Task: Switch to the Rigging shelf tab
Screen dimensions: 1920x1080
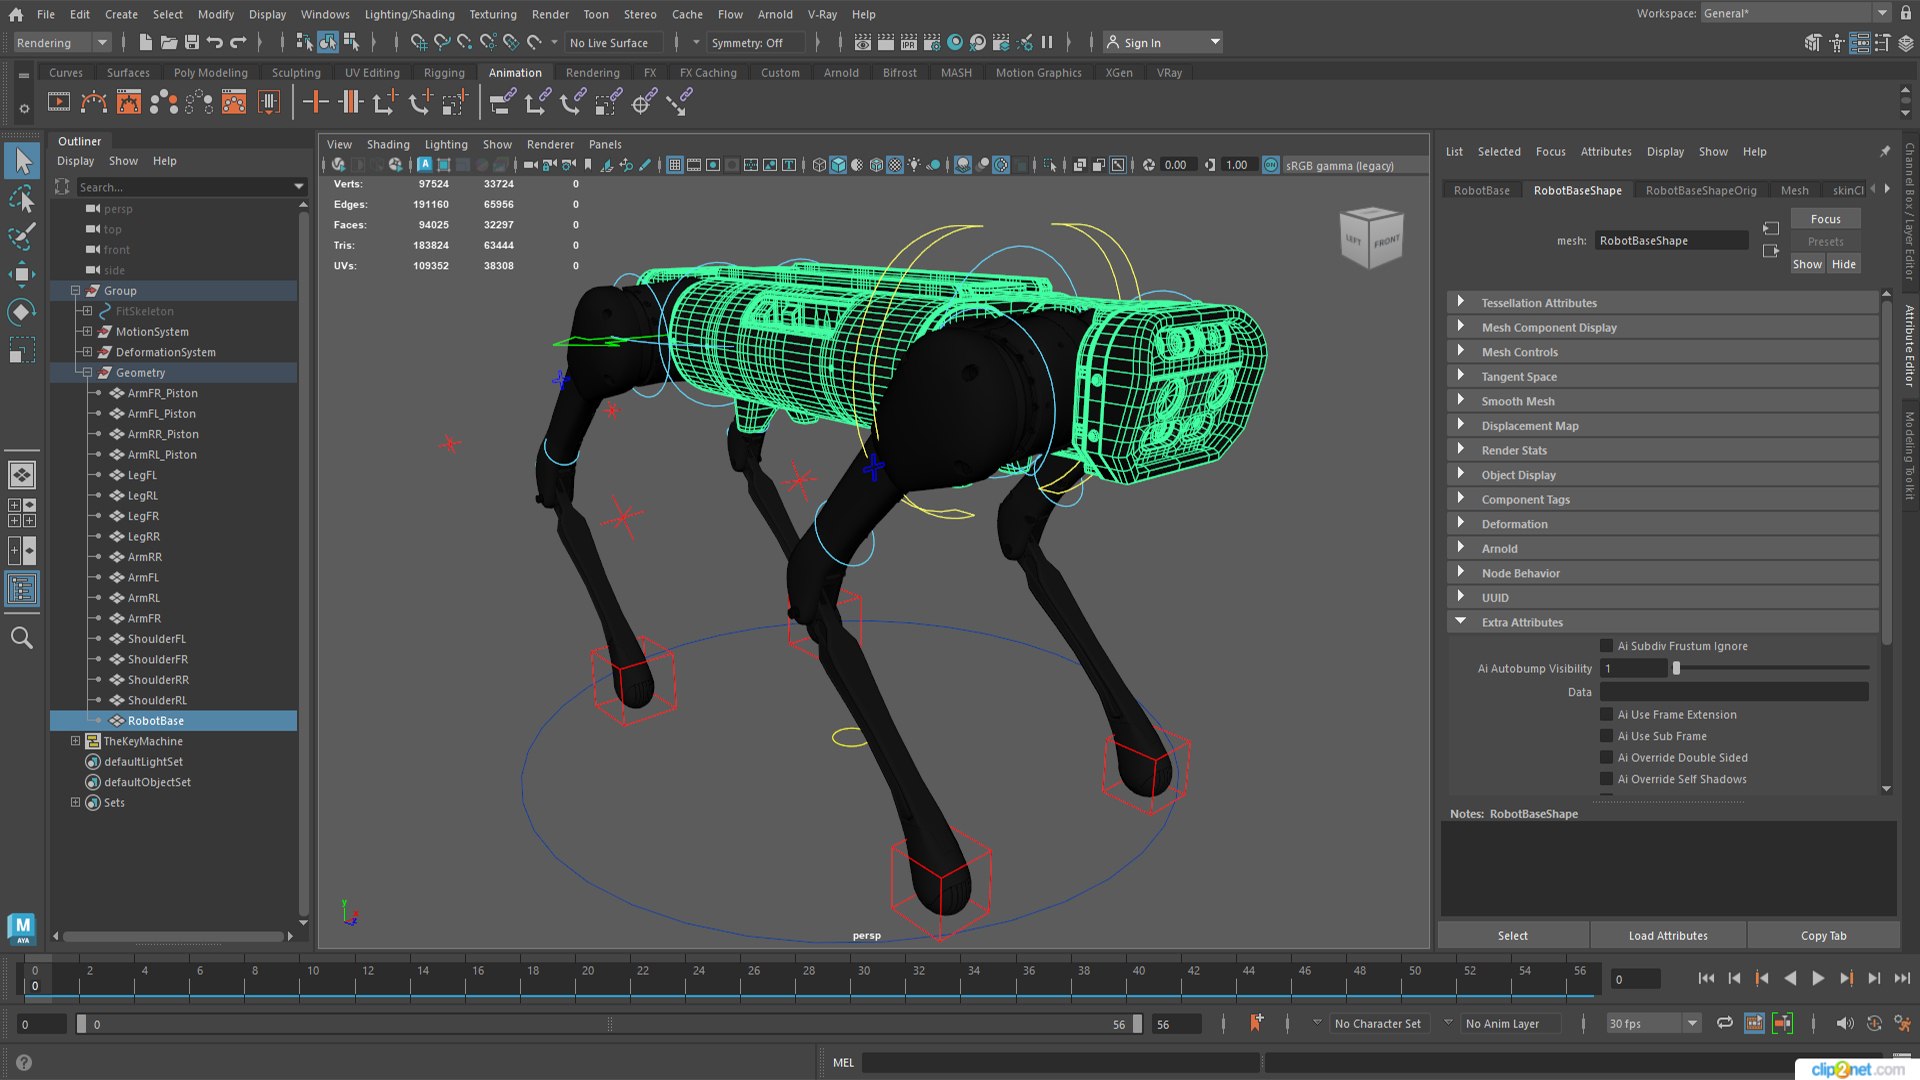Action: pos(444,72)
